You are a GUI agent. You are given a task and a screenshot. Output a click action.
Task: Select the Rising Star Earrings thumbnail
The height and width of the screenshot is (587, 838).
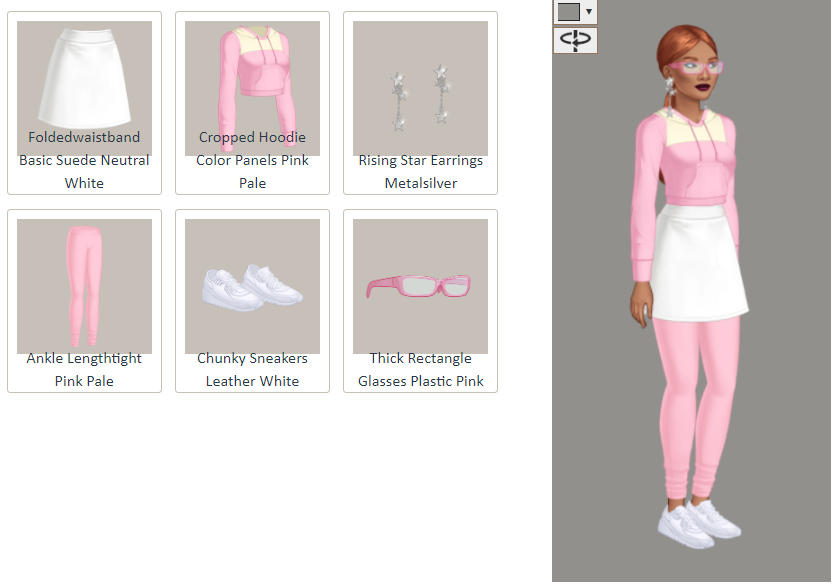[x=421, y=88]
